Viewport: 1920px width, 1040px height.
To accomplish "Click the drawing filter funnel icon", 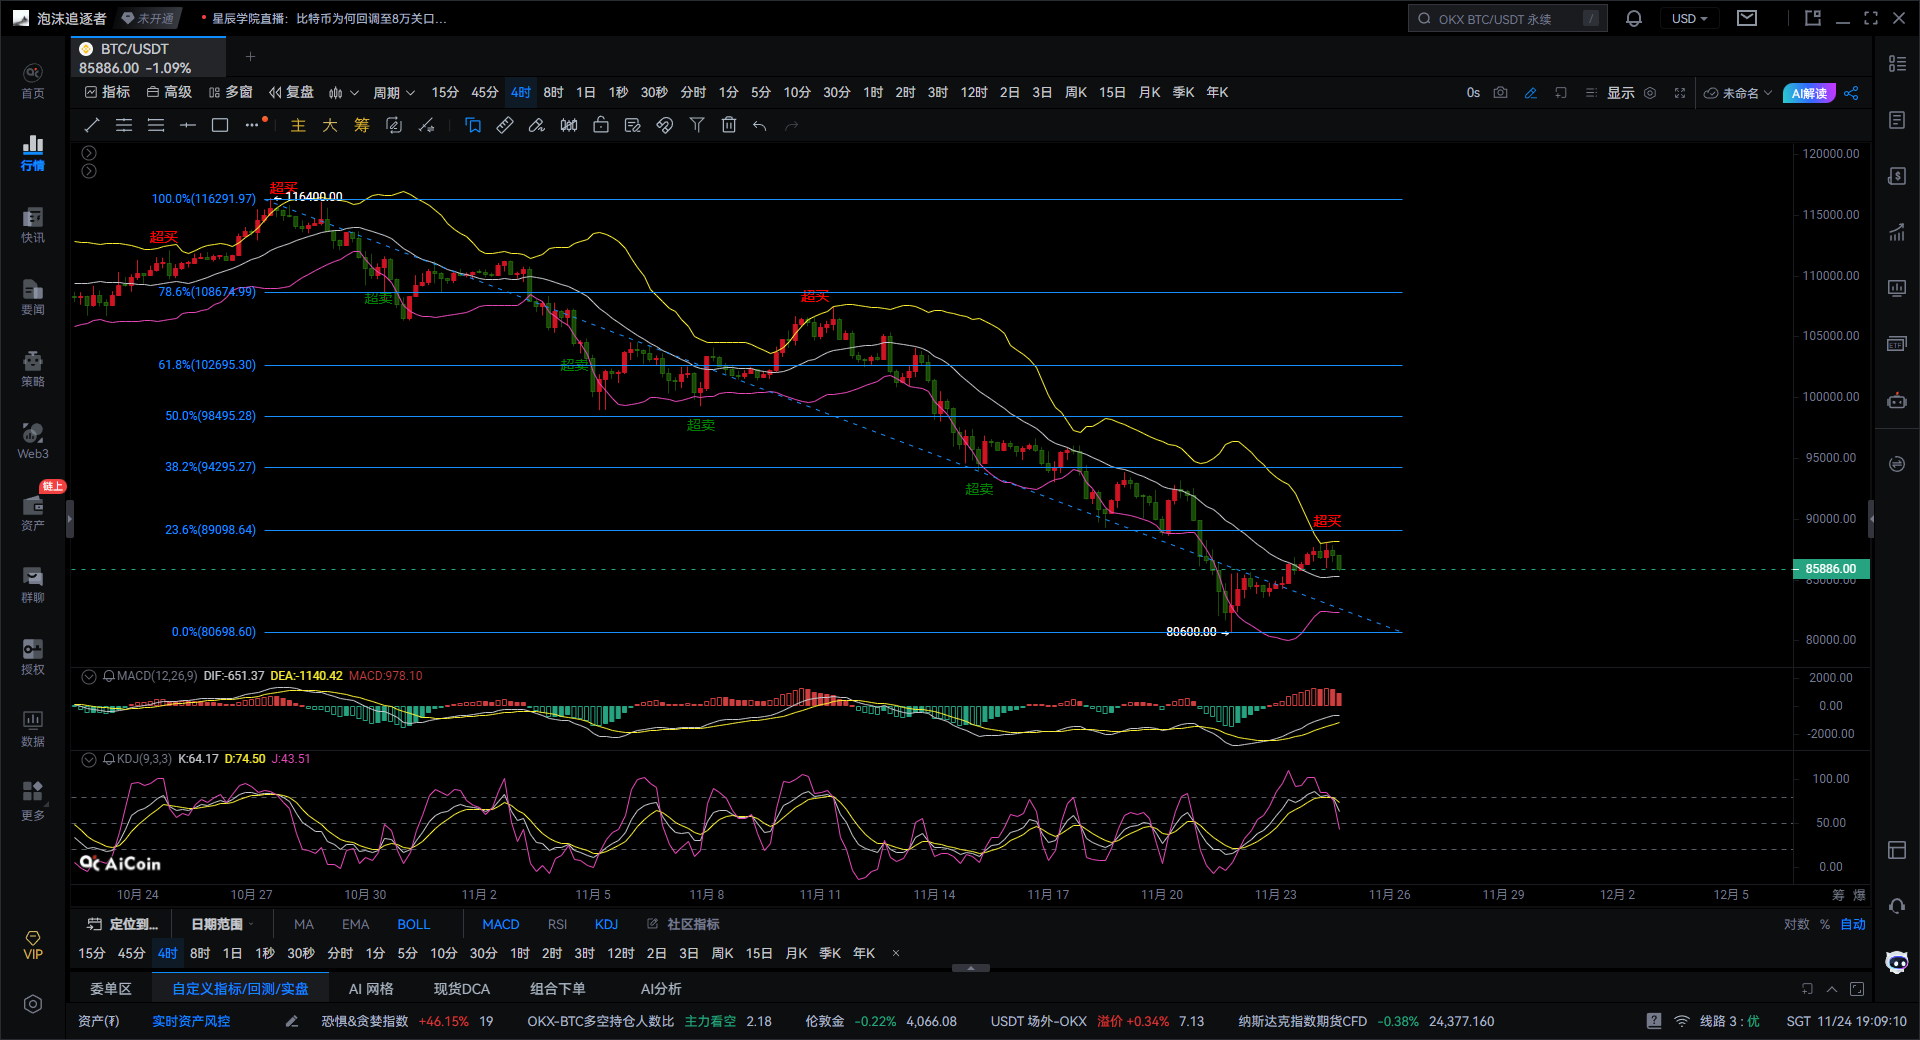I will 697,125.
